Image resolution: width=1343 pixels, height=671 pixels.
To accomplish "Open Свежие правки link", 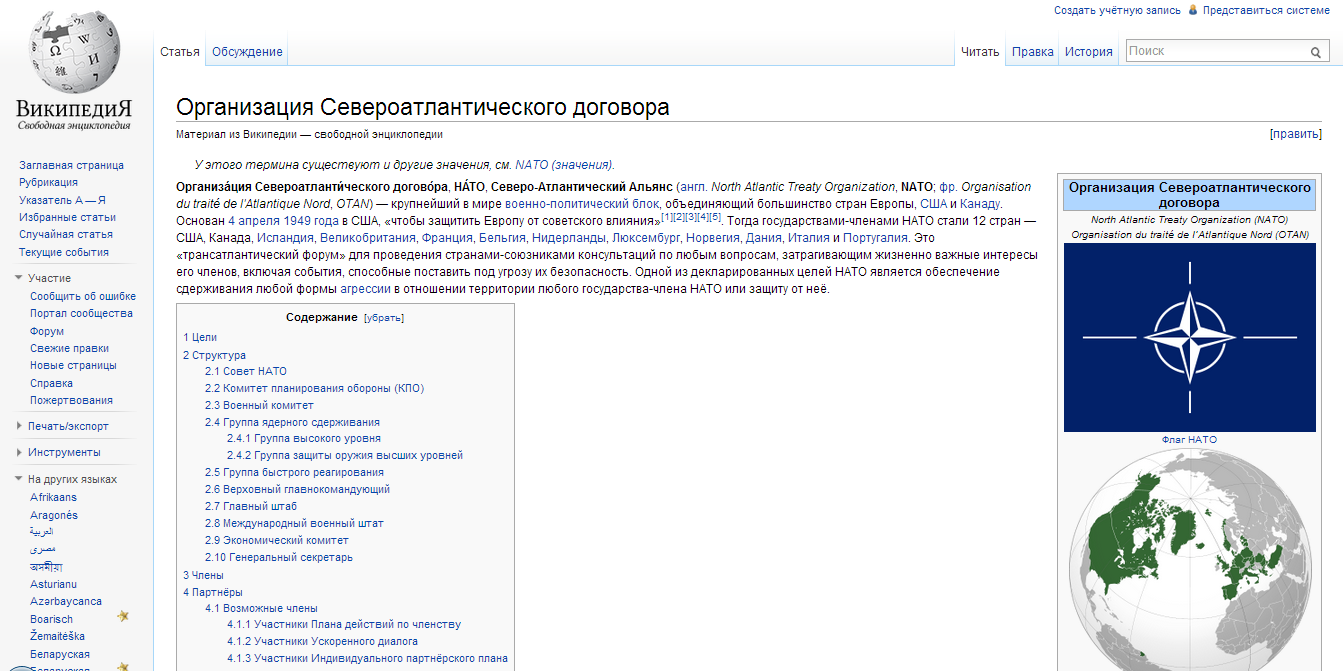I will (x=70, y=348).
